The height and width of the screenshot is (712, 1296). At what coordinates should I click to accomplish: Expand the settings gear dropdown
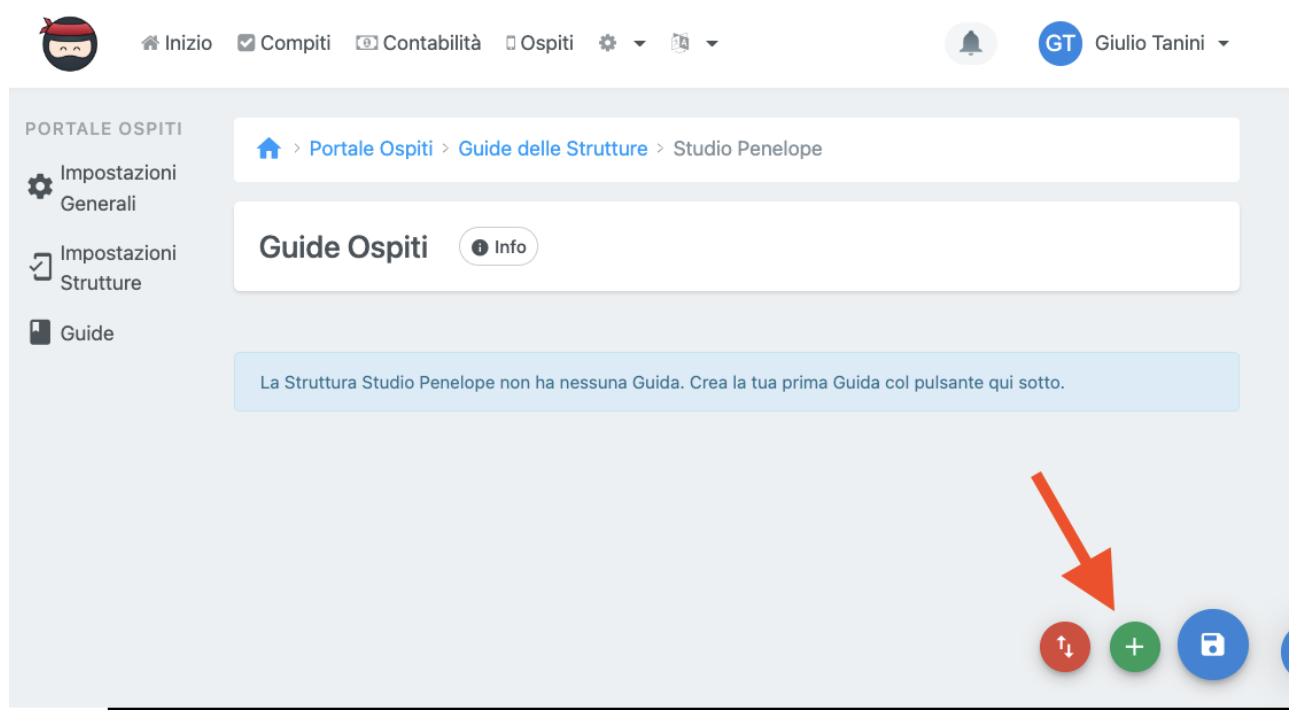click(621, 43)
